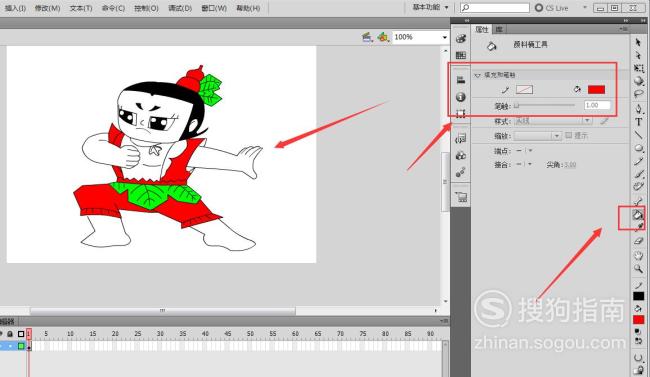Open the 修改(M) menu
This screenshot has height=377, width=650.
click(x=48, y=8)
